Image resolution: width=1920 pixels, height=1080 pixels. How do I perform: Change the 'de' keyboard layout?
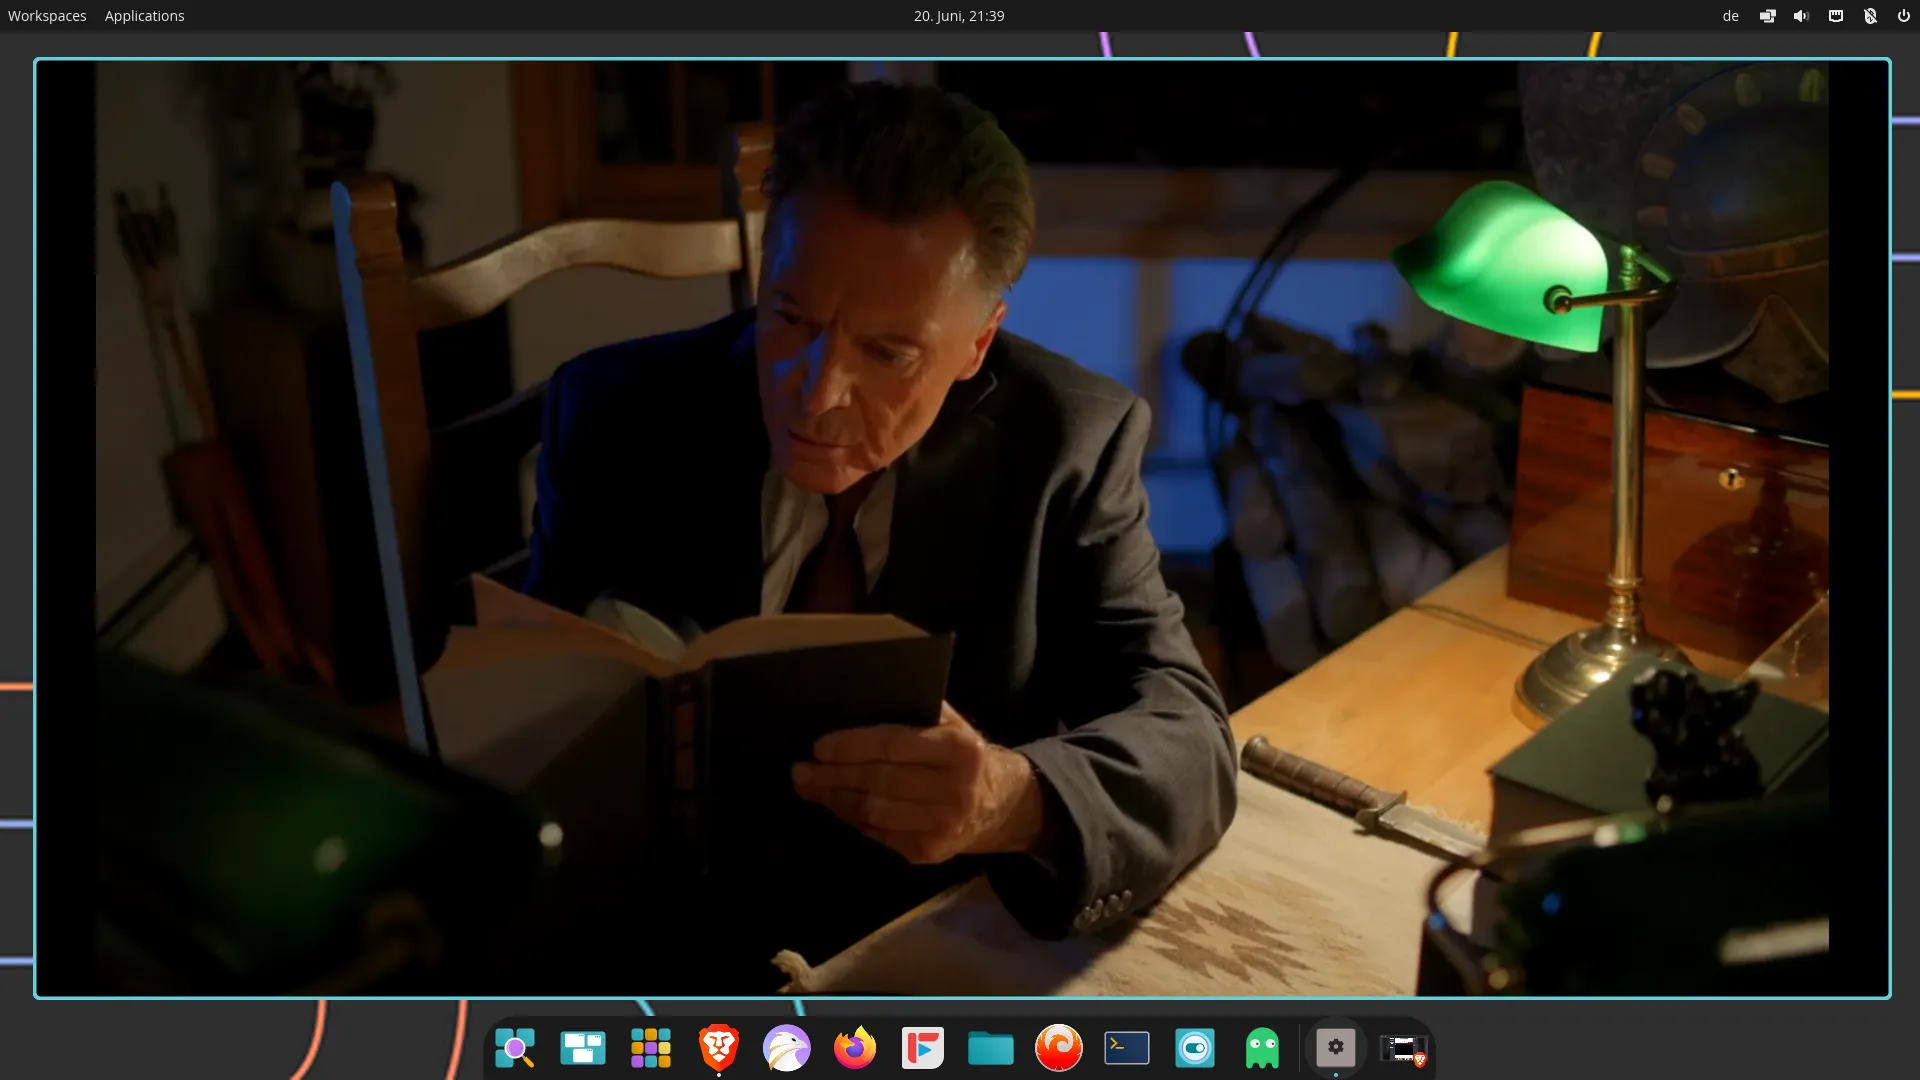(1730, 16)
